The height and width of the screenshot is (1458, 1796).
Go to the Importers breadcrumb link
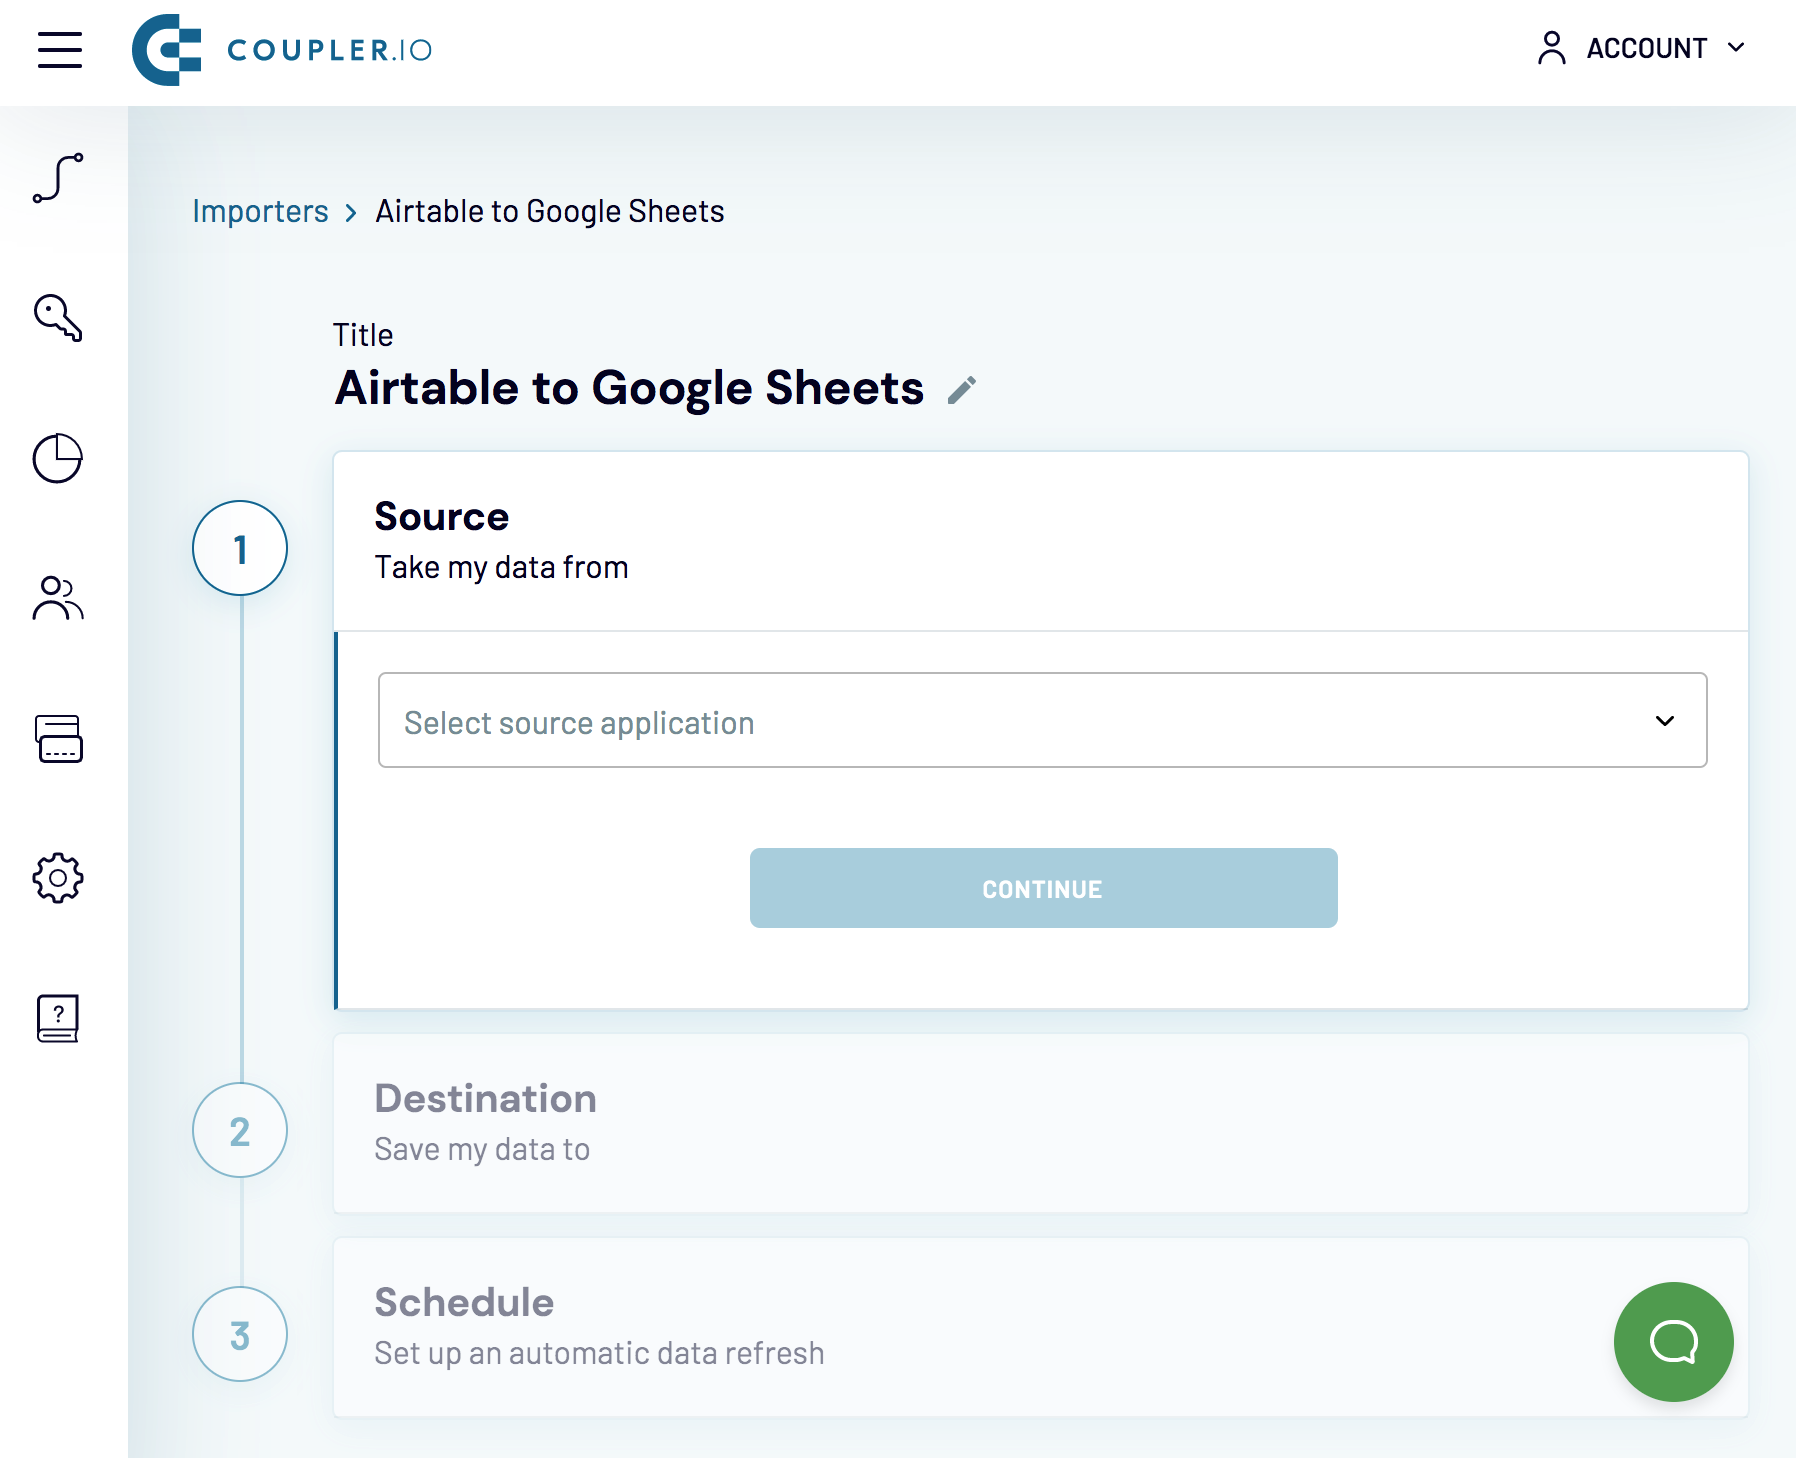[x=260, y=211]
